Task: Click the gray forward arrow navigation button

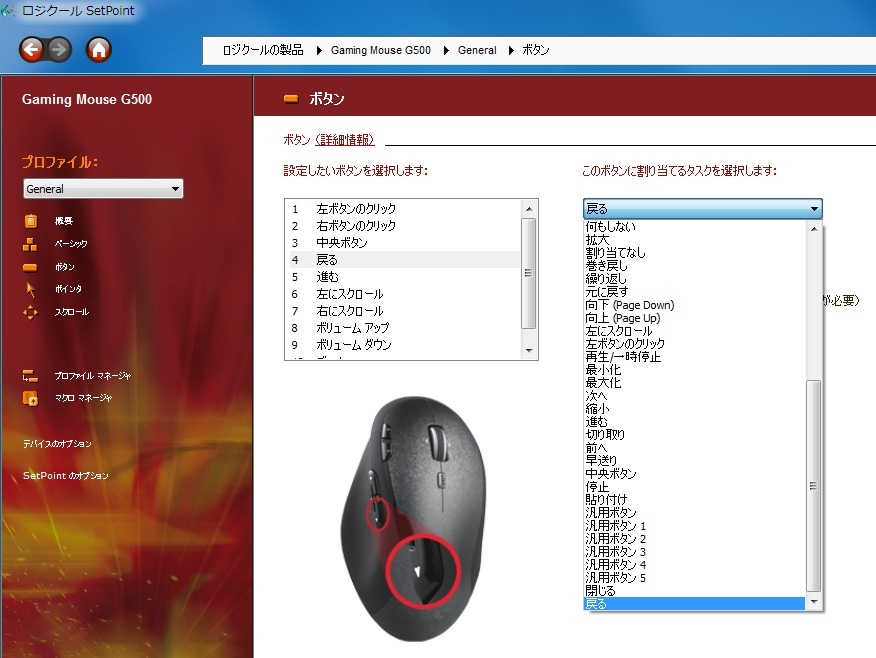Action: pyautogui.click(x=59, y=50)
